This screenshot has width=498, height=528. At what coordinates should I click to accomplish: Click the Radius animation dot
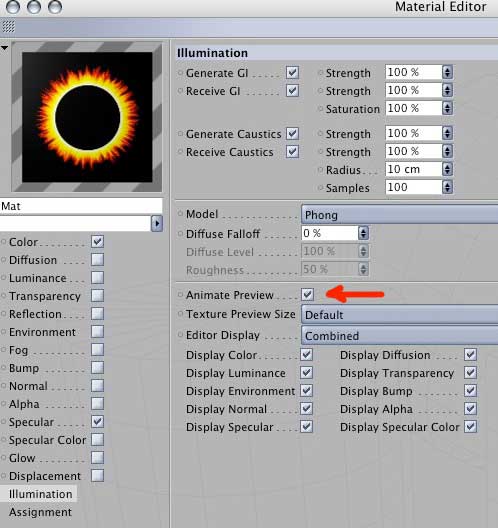[320, 170]
